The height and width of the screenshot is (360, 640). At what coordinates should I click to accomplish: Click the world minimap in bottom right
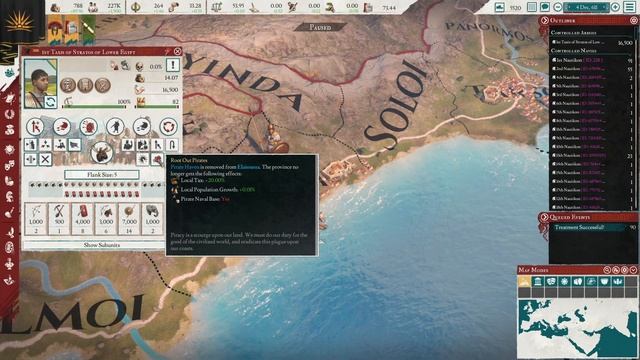tap(577, 328)
